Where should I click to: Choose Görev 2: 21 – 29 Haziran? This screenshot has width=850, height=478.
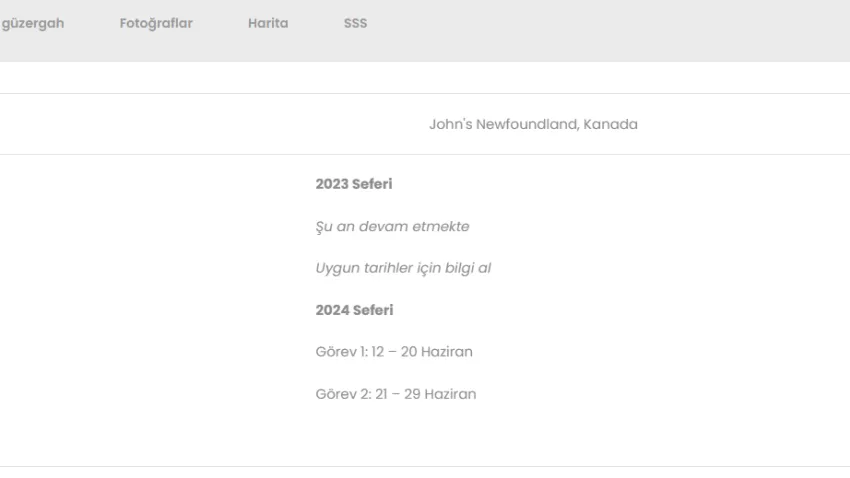[395, 394]
